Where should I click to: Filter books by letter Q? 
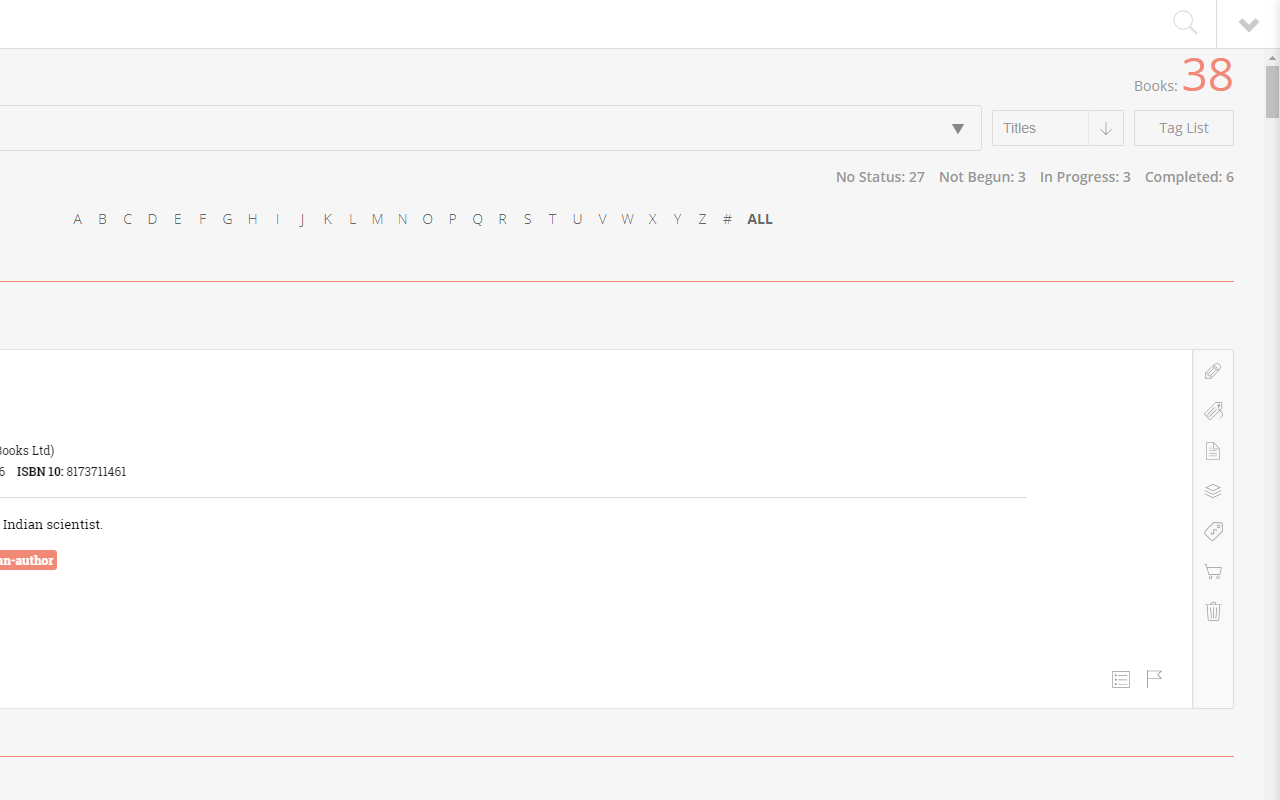click(x=477, y=219)
